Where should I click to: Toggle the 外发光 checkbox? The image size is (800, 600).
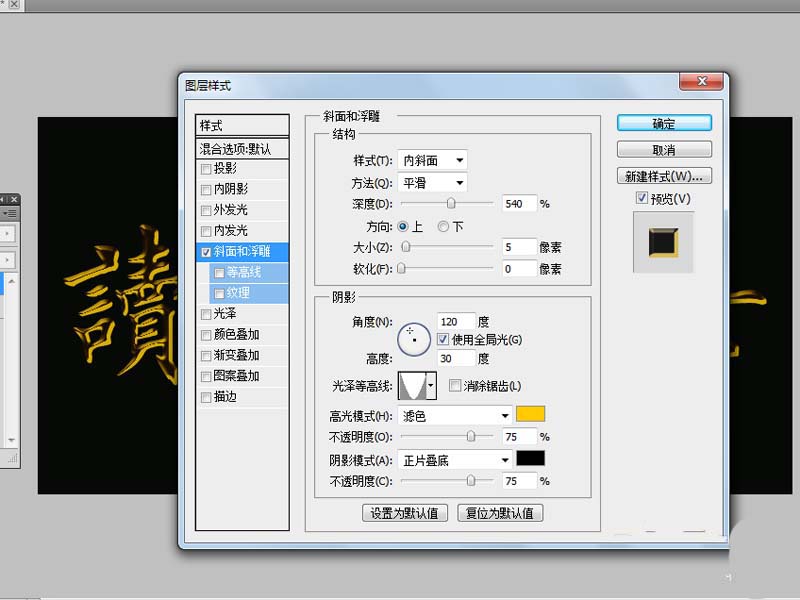pos(206,210)
